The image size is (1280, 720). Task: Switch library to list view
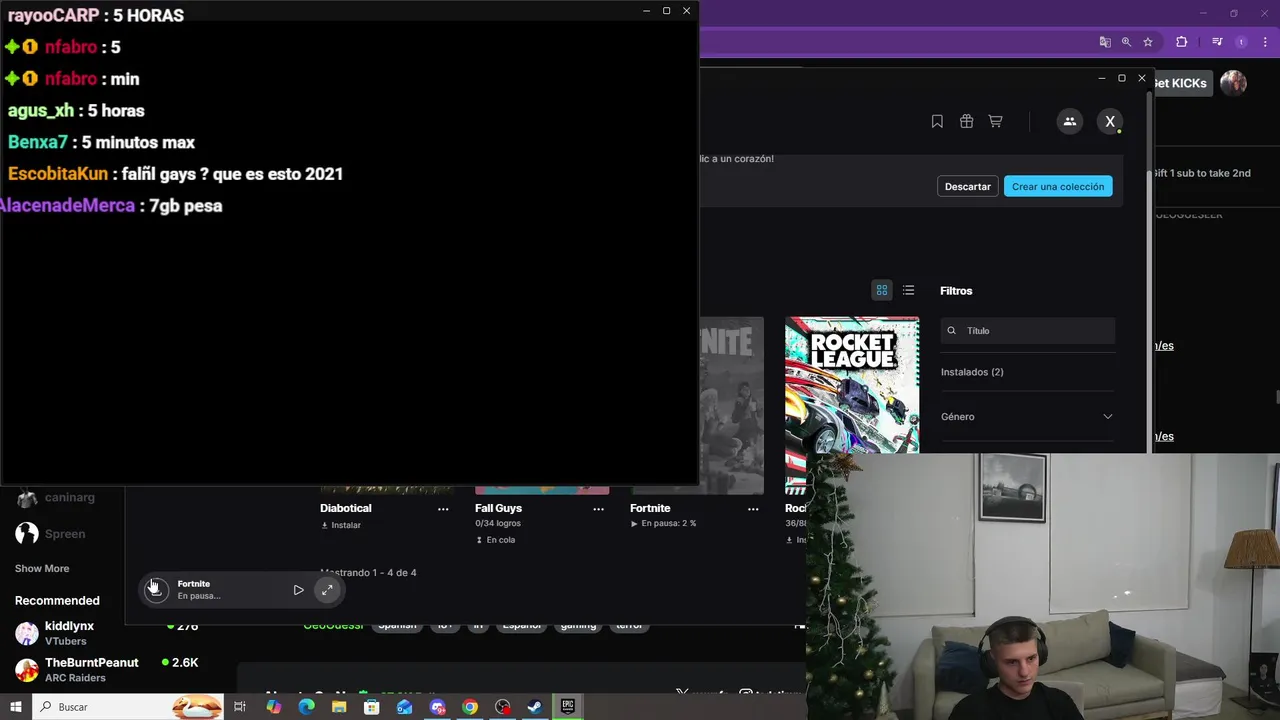908,290
